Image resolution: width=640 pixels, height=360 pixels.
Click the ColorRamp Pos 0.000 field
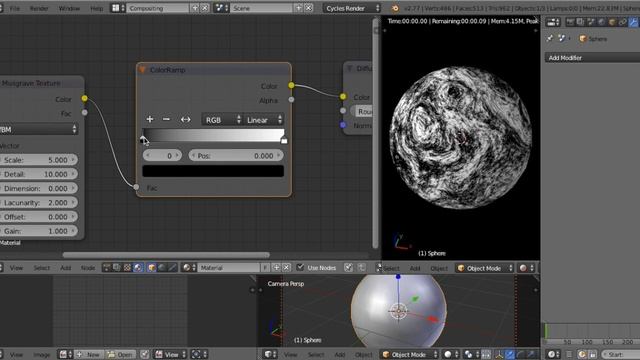236,156
